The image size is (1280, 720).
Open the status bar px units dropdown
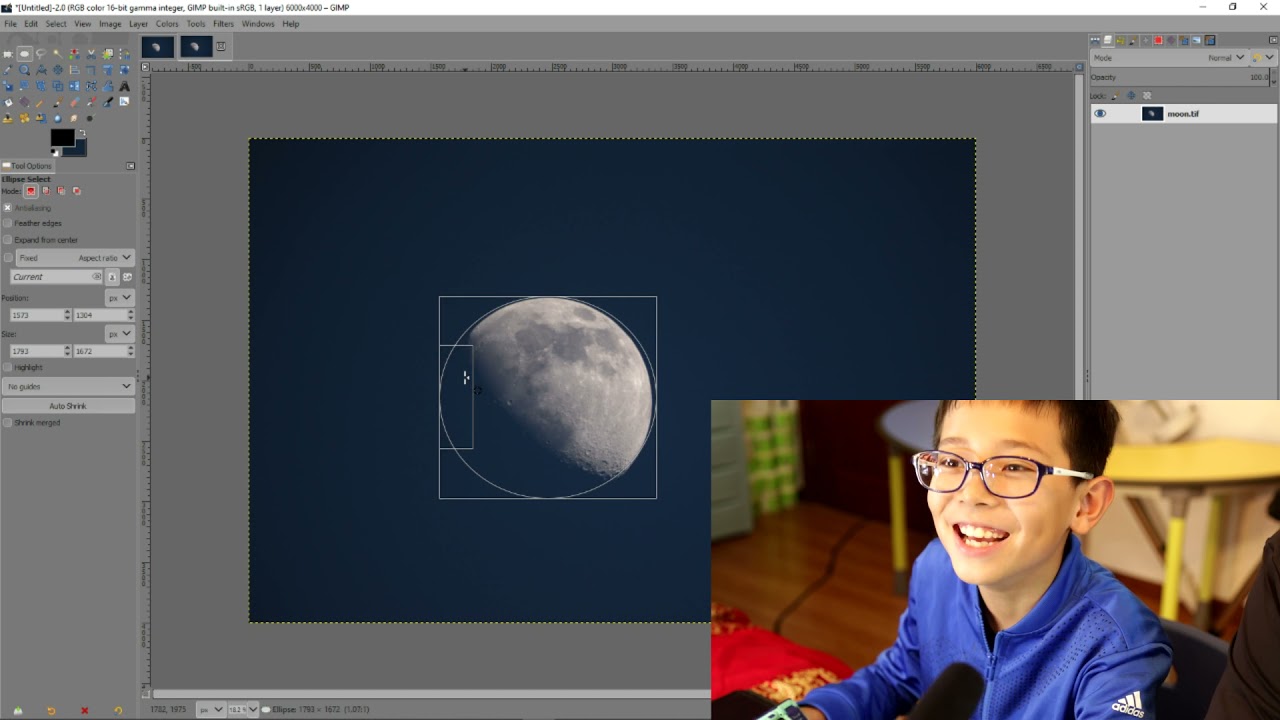(210, 709)
